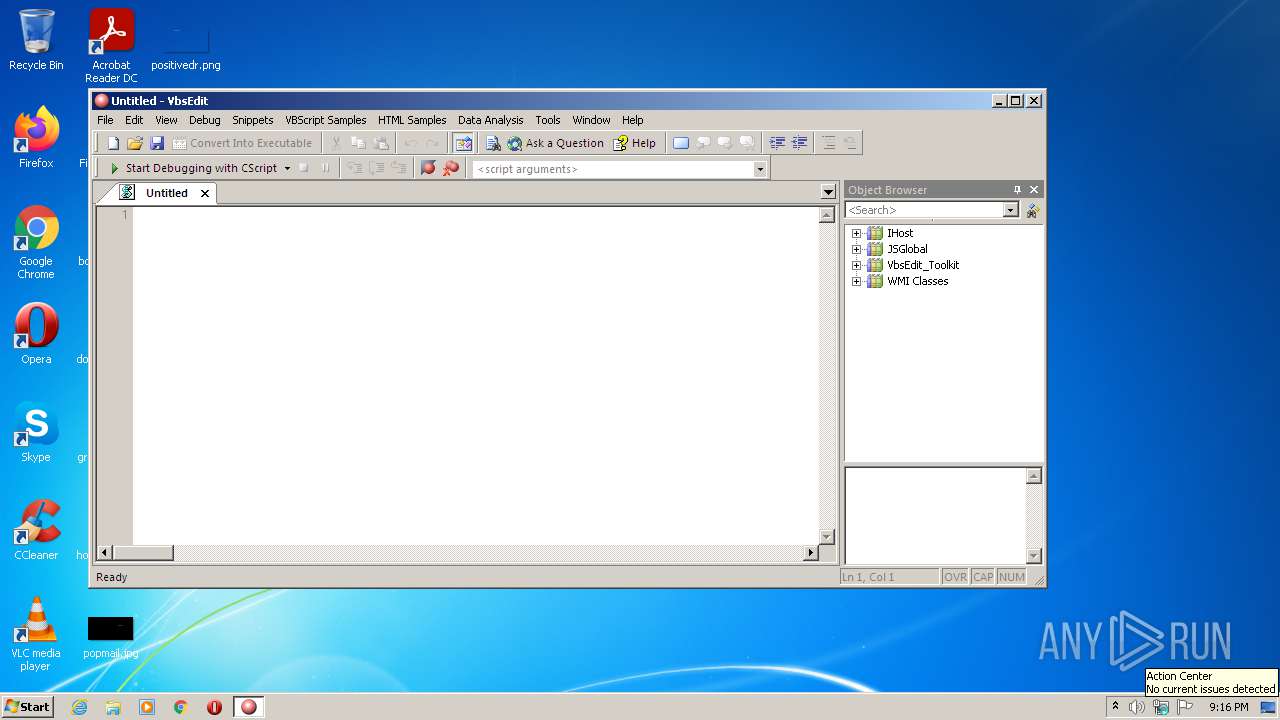
Task: Click the decrease indent toolbar icon
Action: pyautogui.click(x=799, y=143)
